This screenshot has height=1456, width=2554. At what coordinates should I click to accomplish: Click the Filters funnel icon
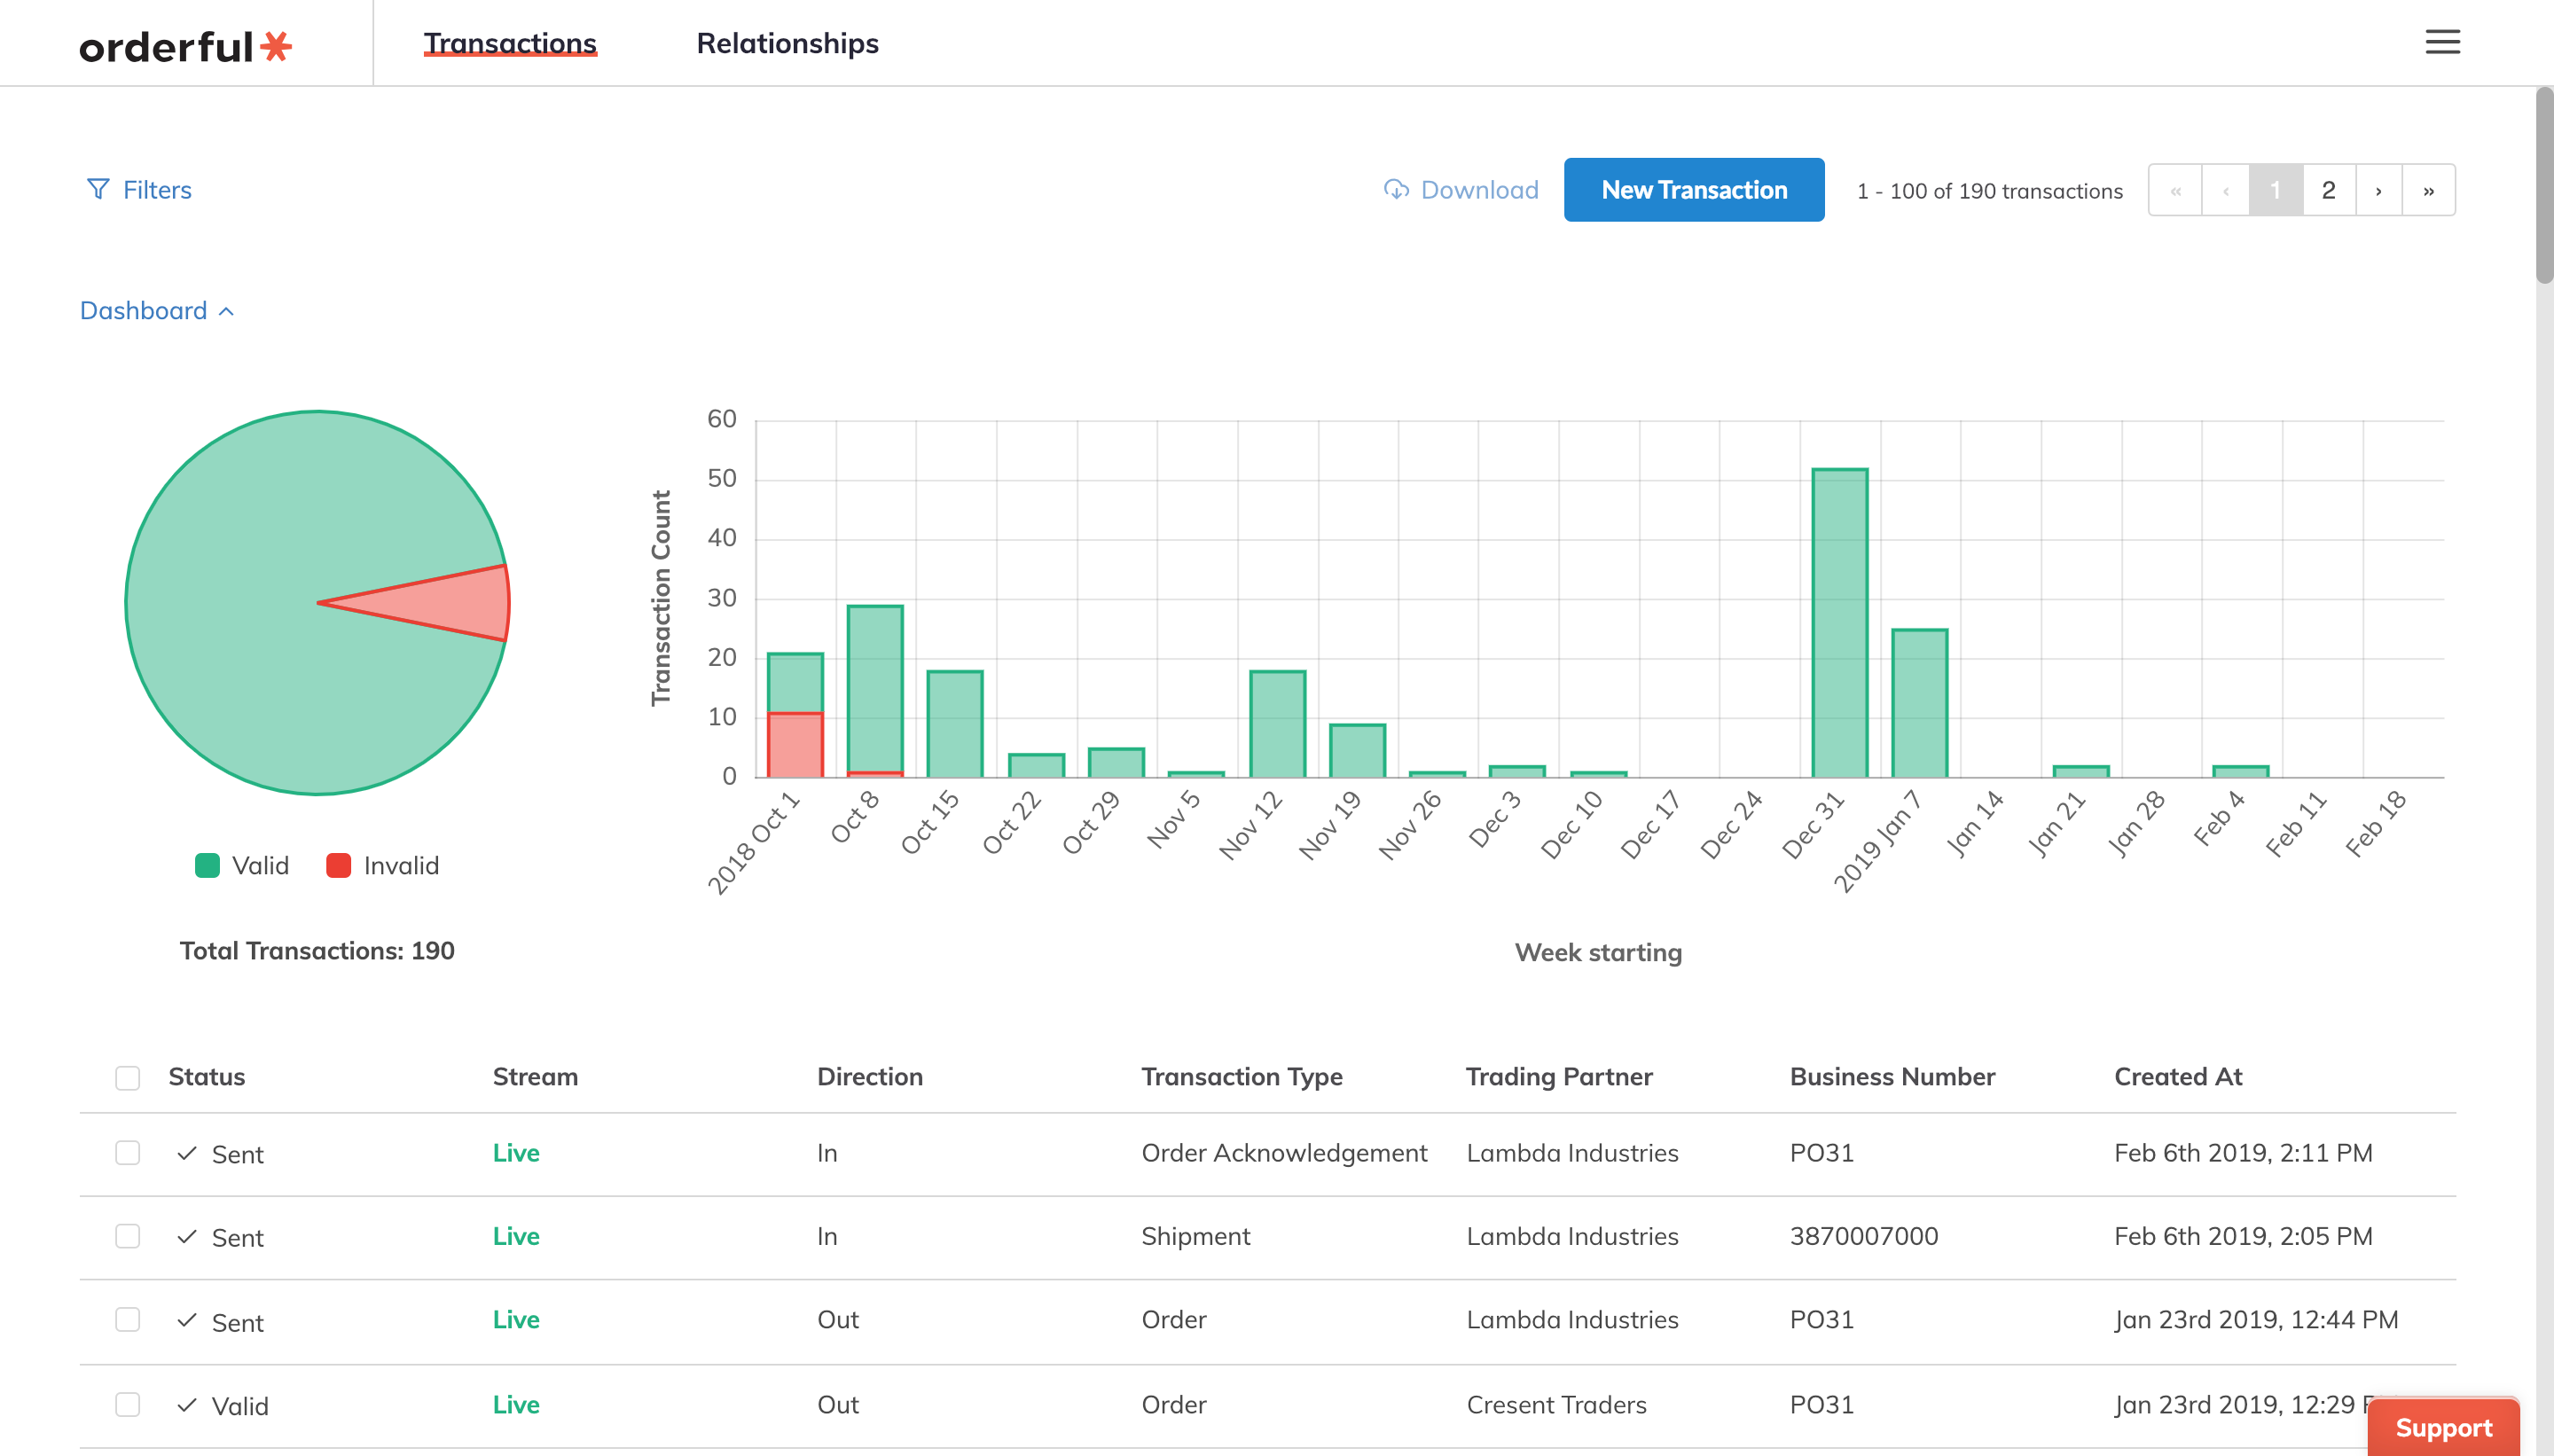pyautogui.click(x=97, y=189)
